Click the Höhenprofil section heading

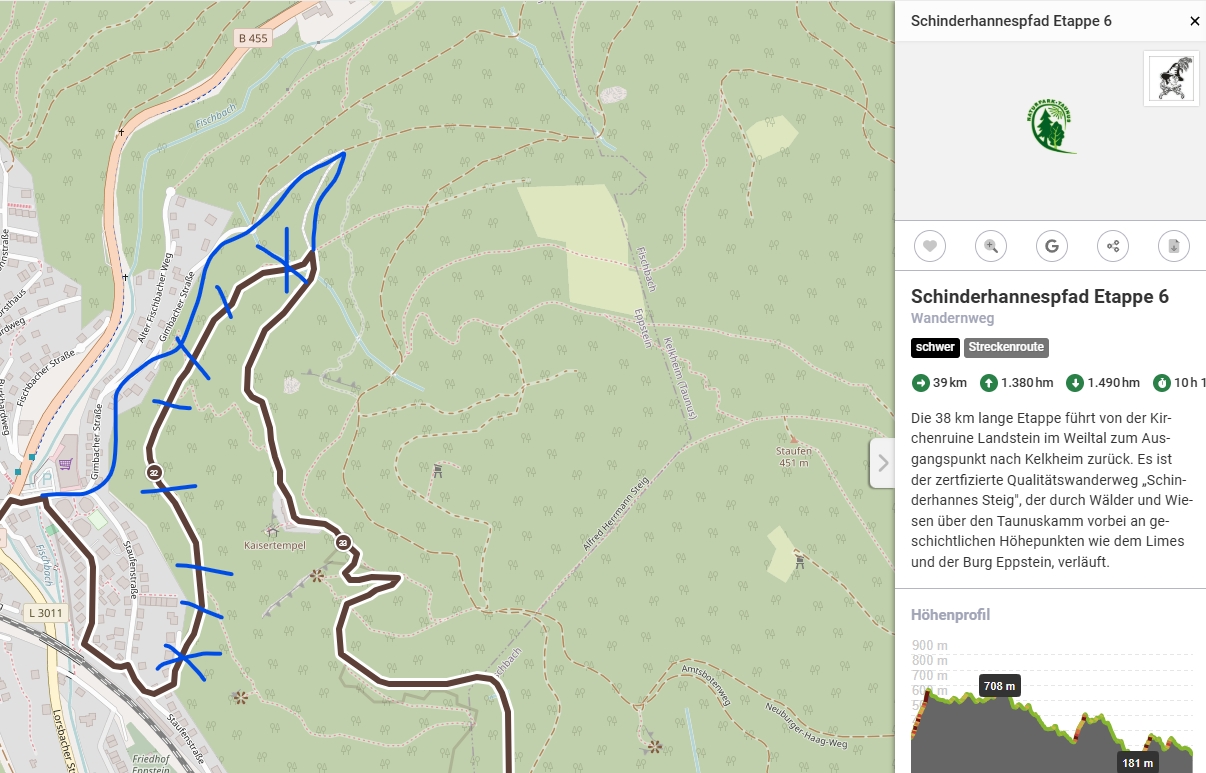950,615
